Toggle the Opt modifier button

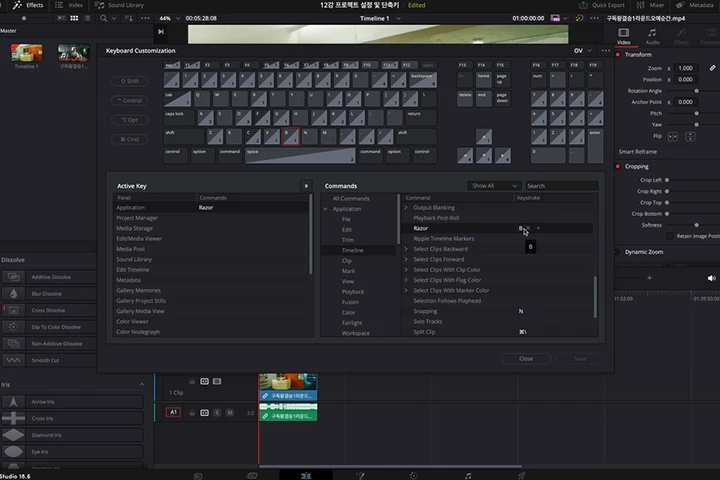point(129,120)
